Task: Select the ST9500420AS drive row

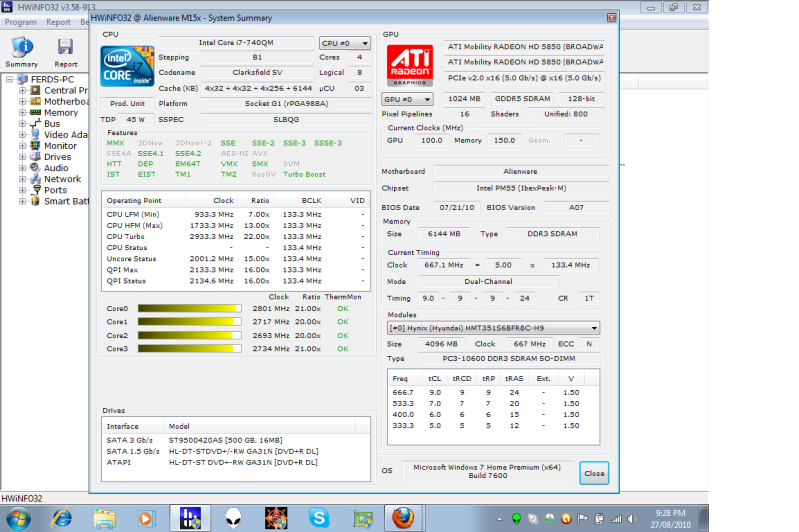Action: pyautogui.click(x=236, y=440)
